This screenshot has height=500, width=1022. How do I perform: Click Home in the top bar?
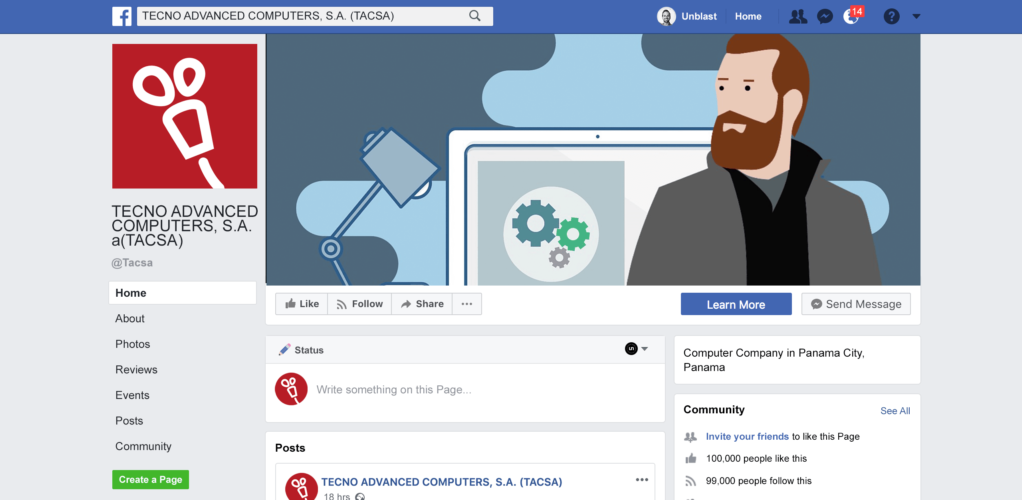748,16
